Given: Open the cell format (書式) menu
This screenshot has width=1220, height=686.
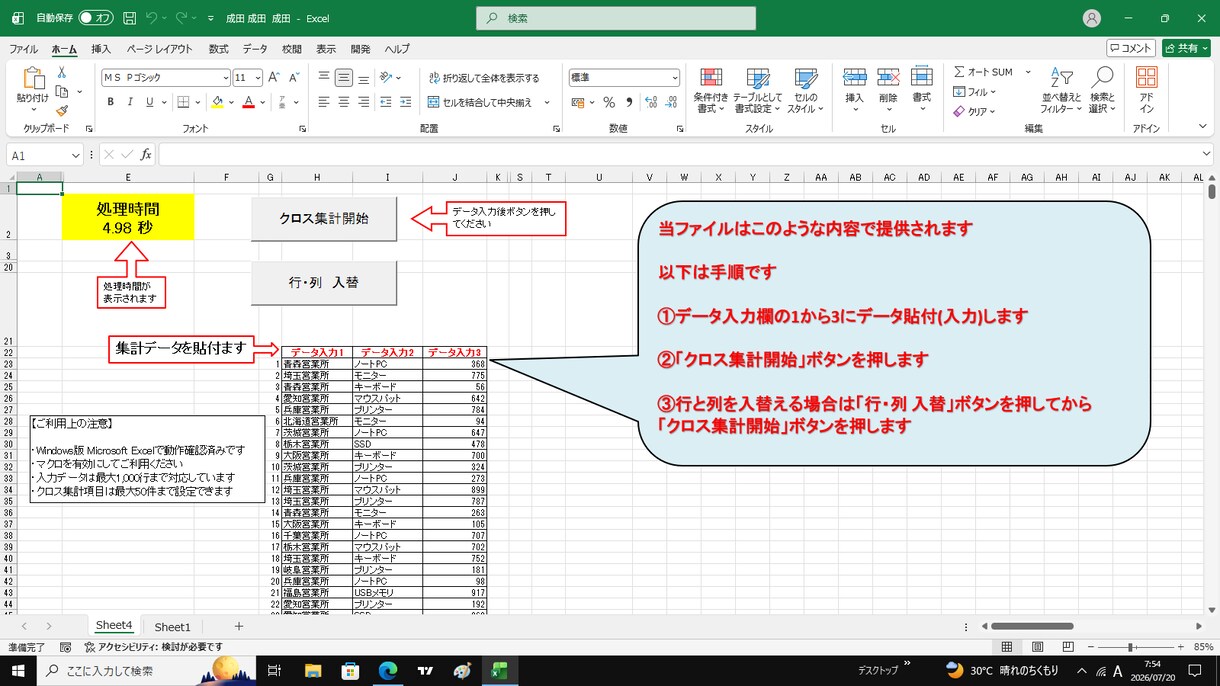Looking at the screenshot, I should click(921, 91).
